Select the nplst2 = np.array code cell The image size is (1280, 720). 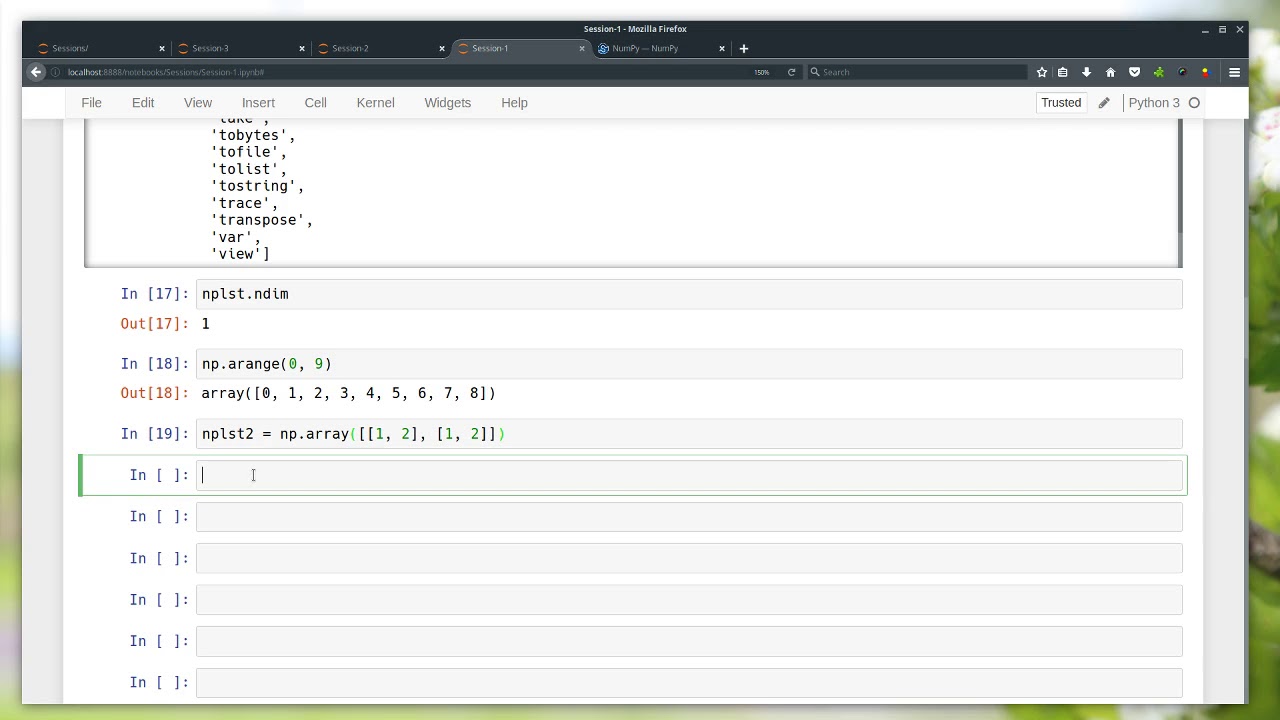(689, 434)
